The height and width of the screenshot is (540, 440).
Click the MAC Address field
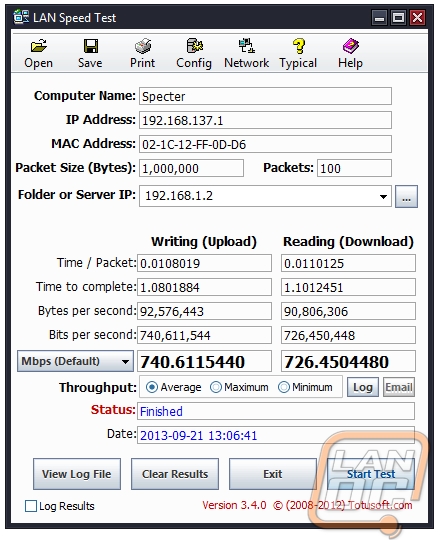(265, 144)
